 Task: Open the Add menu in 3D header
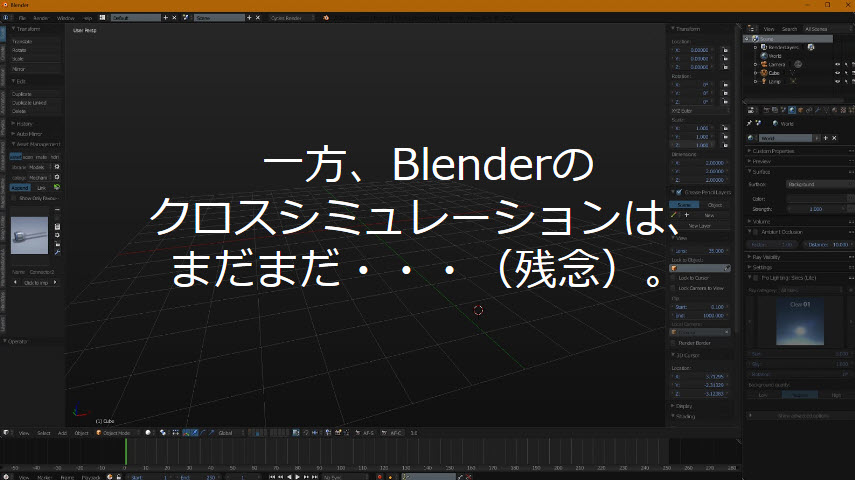(x=62, y=433)
